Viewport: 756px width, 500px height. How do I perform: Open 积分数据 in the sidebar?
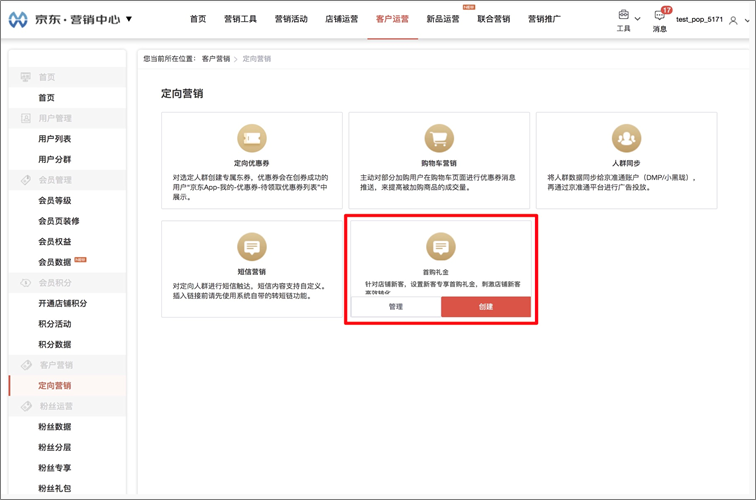coord(54,344)
